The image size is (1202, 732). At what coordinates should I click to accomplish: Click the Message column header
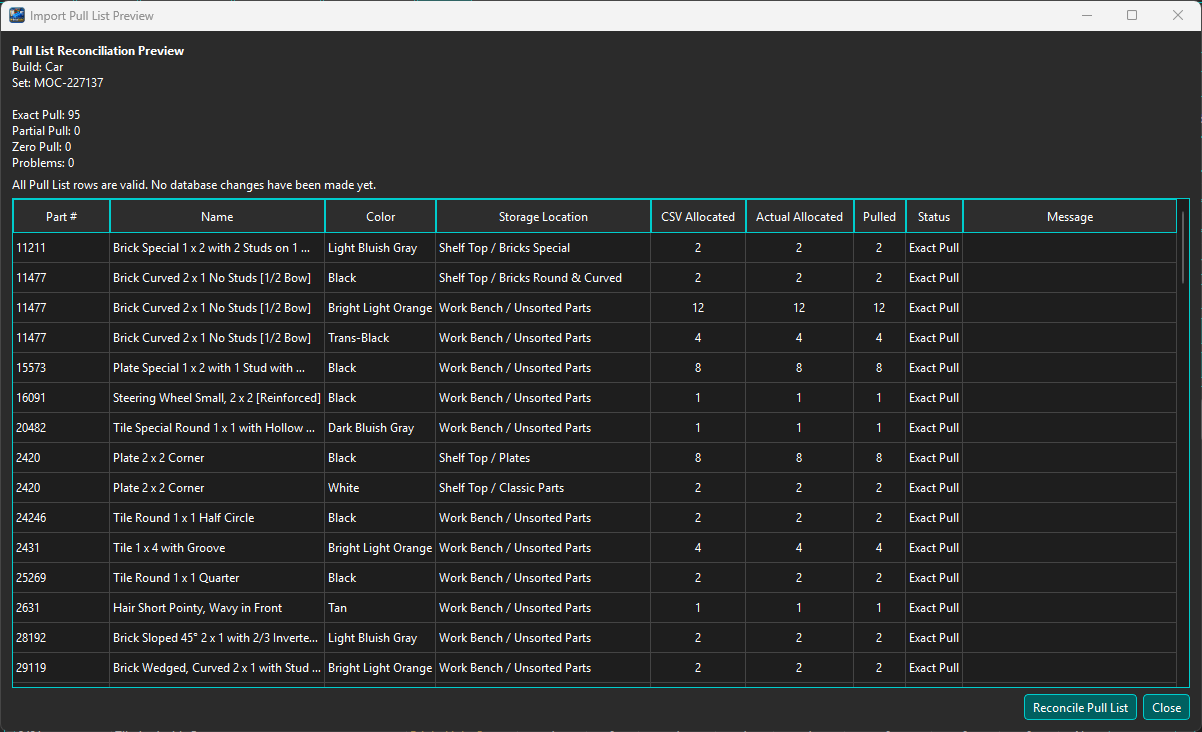1070,217
